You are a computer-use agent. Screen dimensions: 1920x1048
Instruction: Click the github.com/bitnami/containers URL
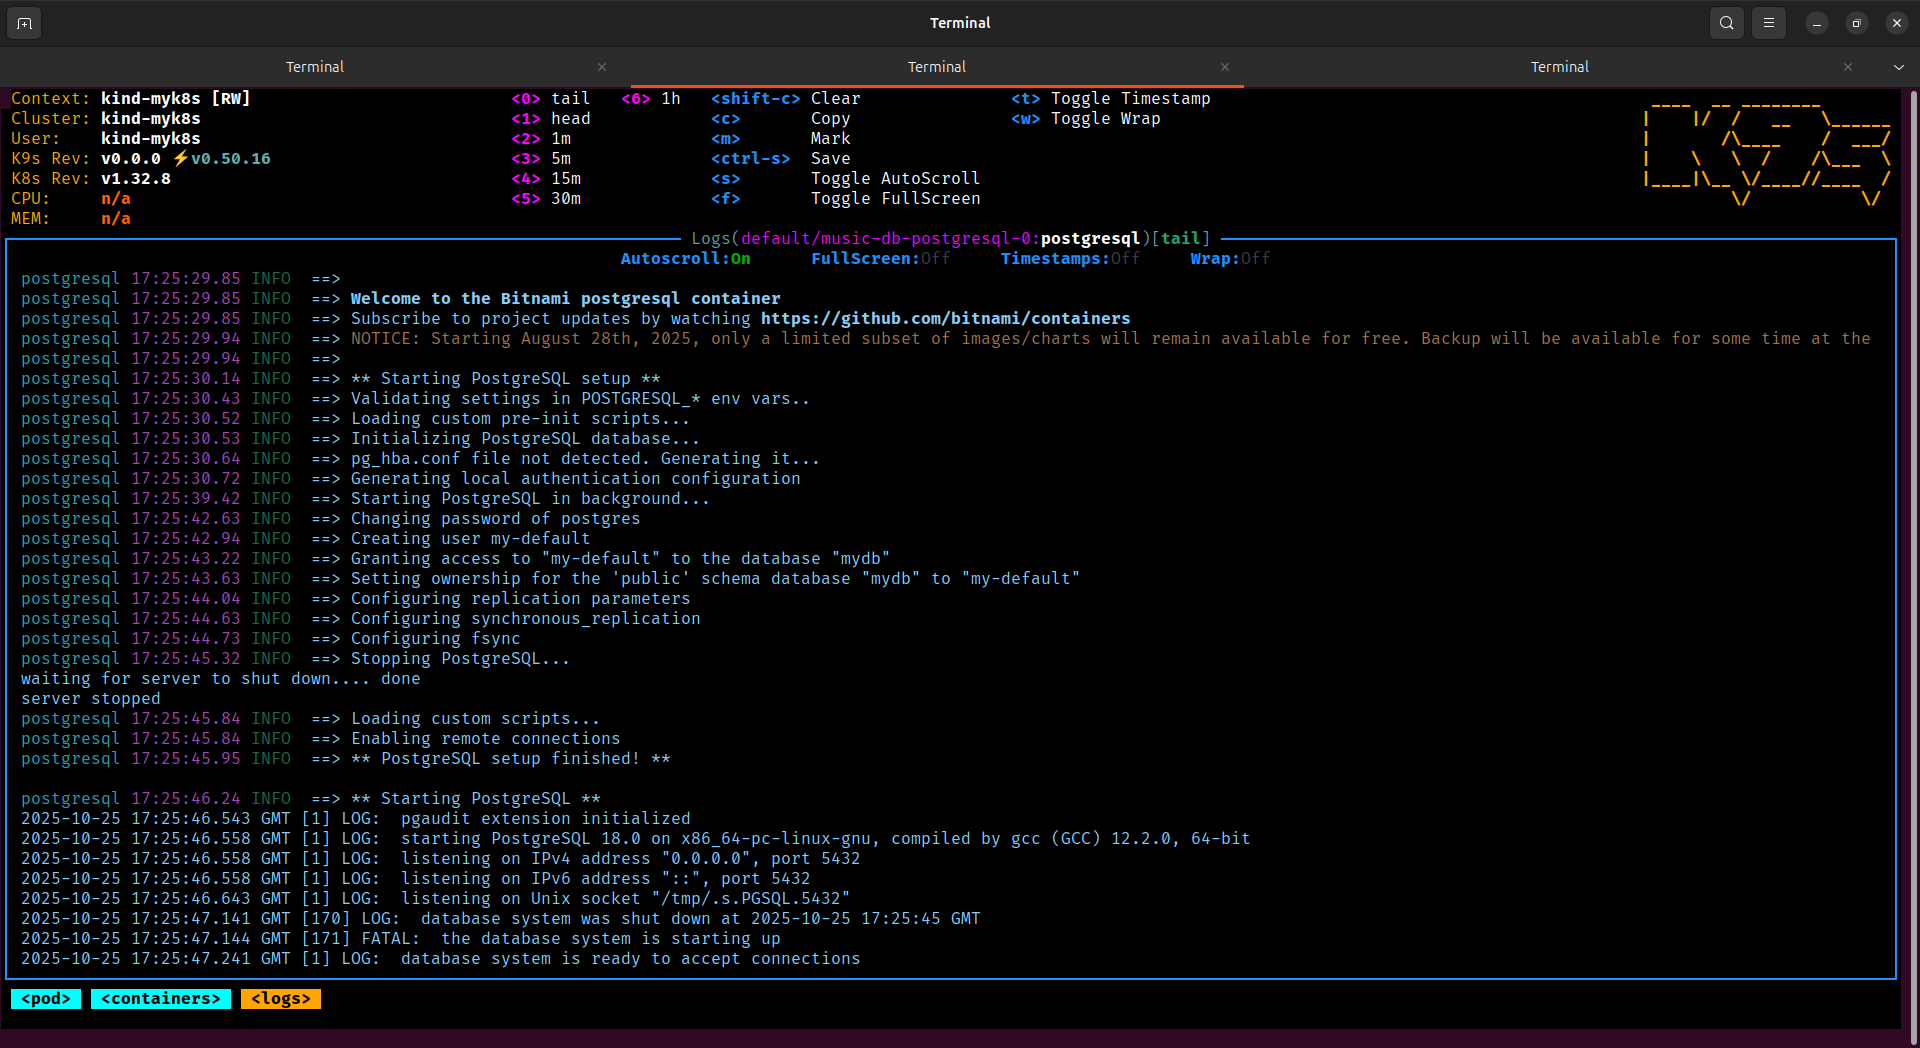coord(945,319)
